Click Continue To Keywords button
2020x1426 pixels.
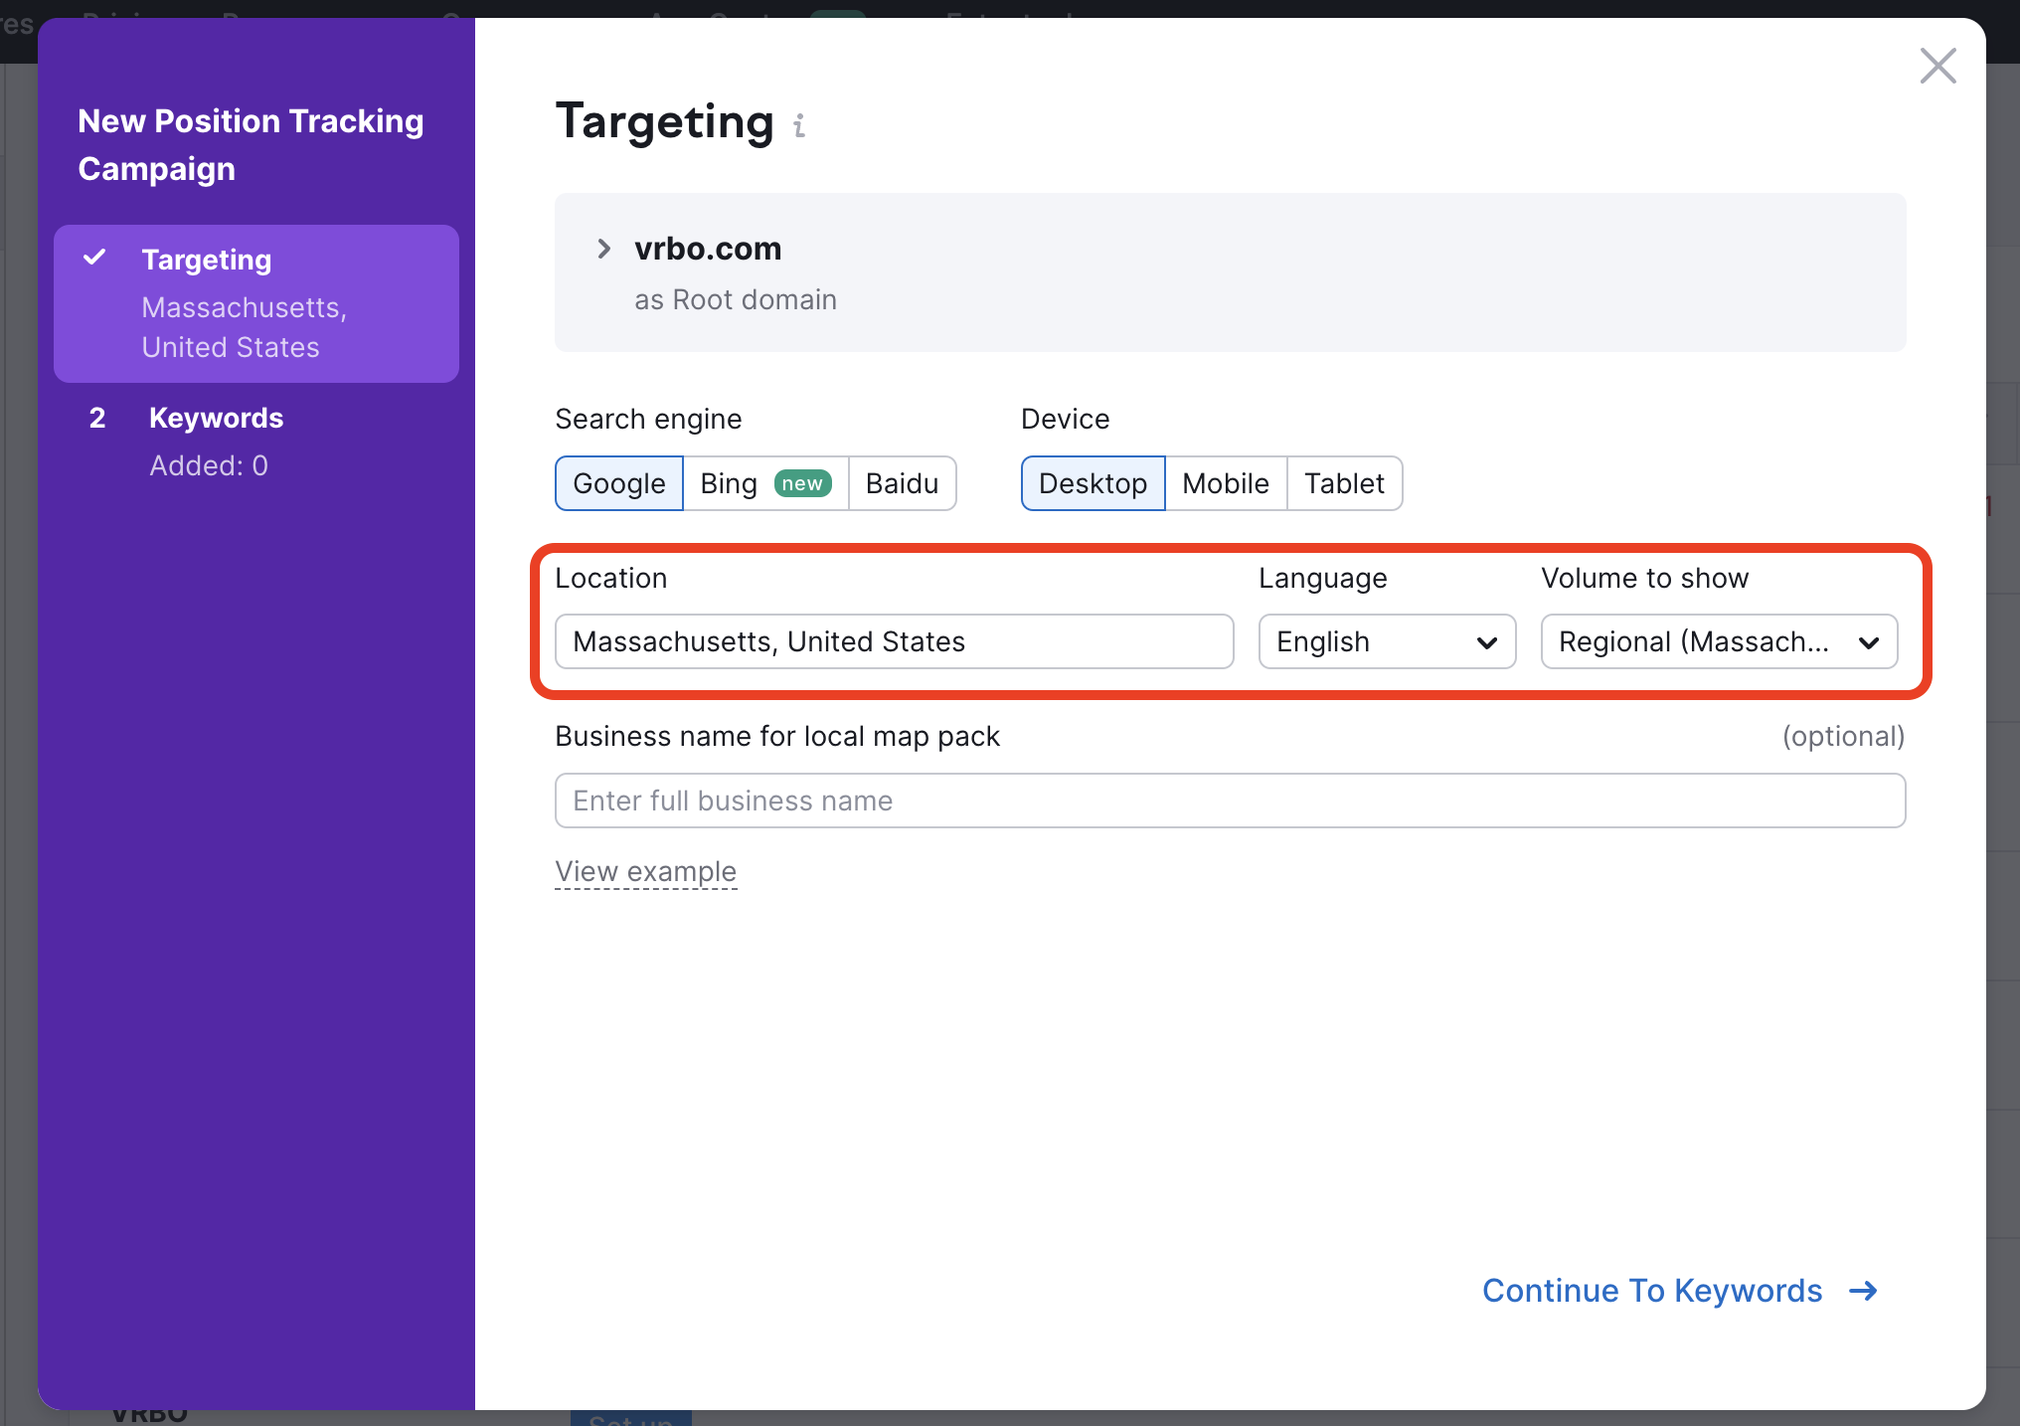pos(1680,1291)
